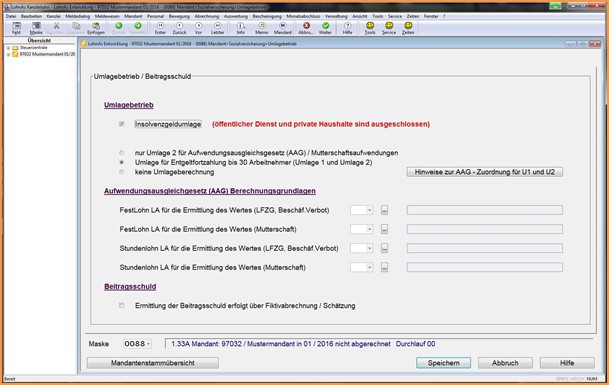Click the red Abbruch toolbar icon

306,28
